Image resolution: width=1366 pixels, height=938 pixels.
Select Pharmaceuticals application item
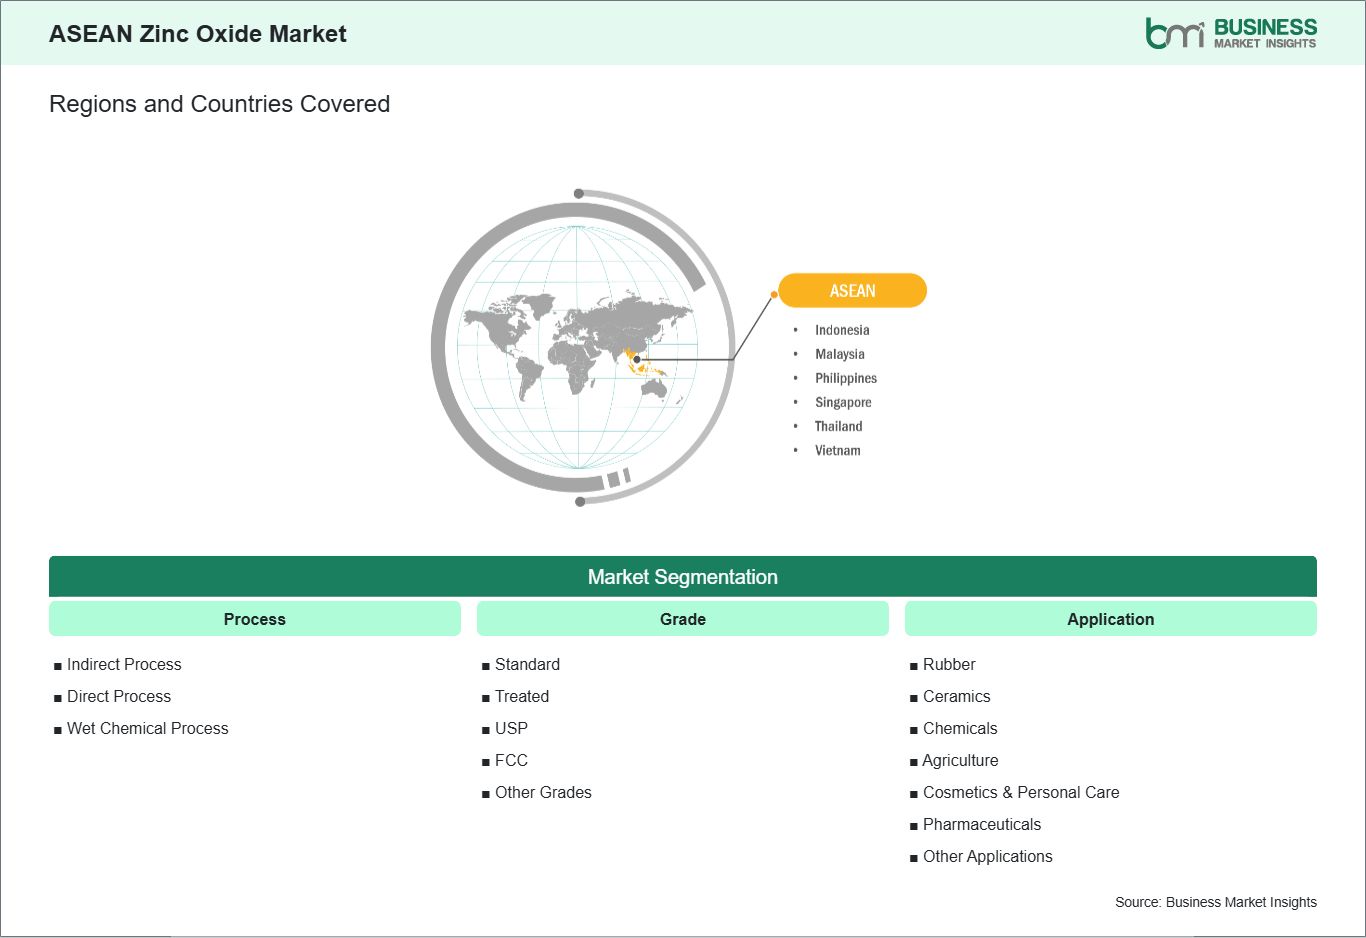point(982,824)
